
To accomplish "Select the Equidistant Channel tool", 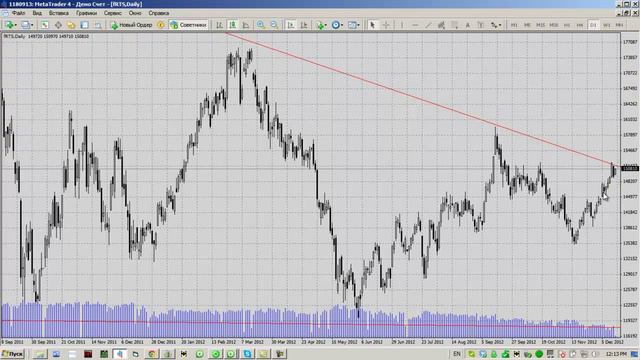I will coord(441,25).
